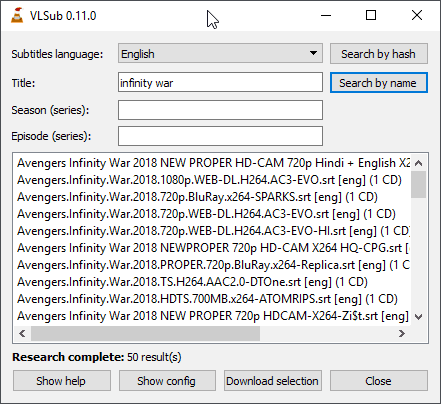Select the HD-CAM 720p Hindi + English result
The width and height of the screenshot is (441, 404).
[213, 163]
